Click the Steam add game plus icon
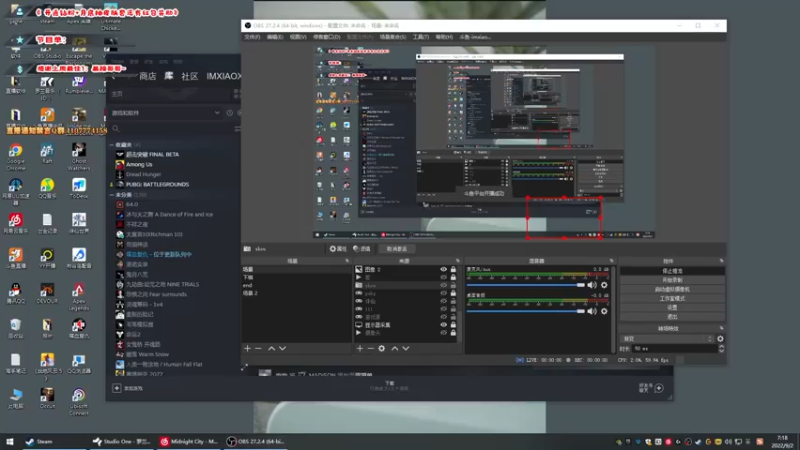Viewport: 800px width, 450px height. 117,388
